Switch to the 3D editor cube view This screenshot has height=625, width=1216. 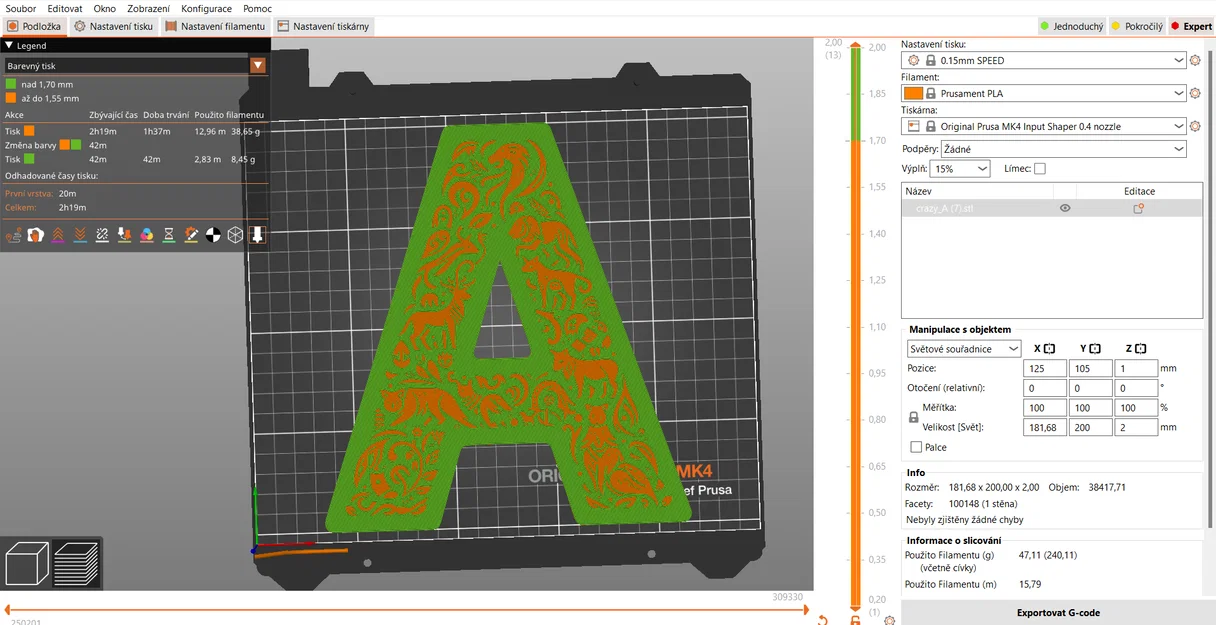click(x=26, y=564)
